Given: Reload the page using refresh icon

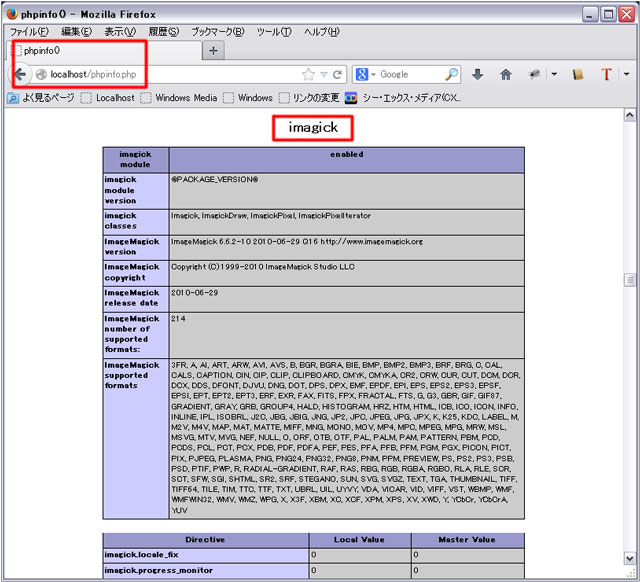Looking at the screenshot, I should point(337,74).
